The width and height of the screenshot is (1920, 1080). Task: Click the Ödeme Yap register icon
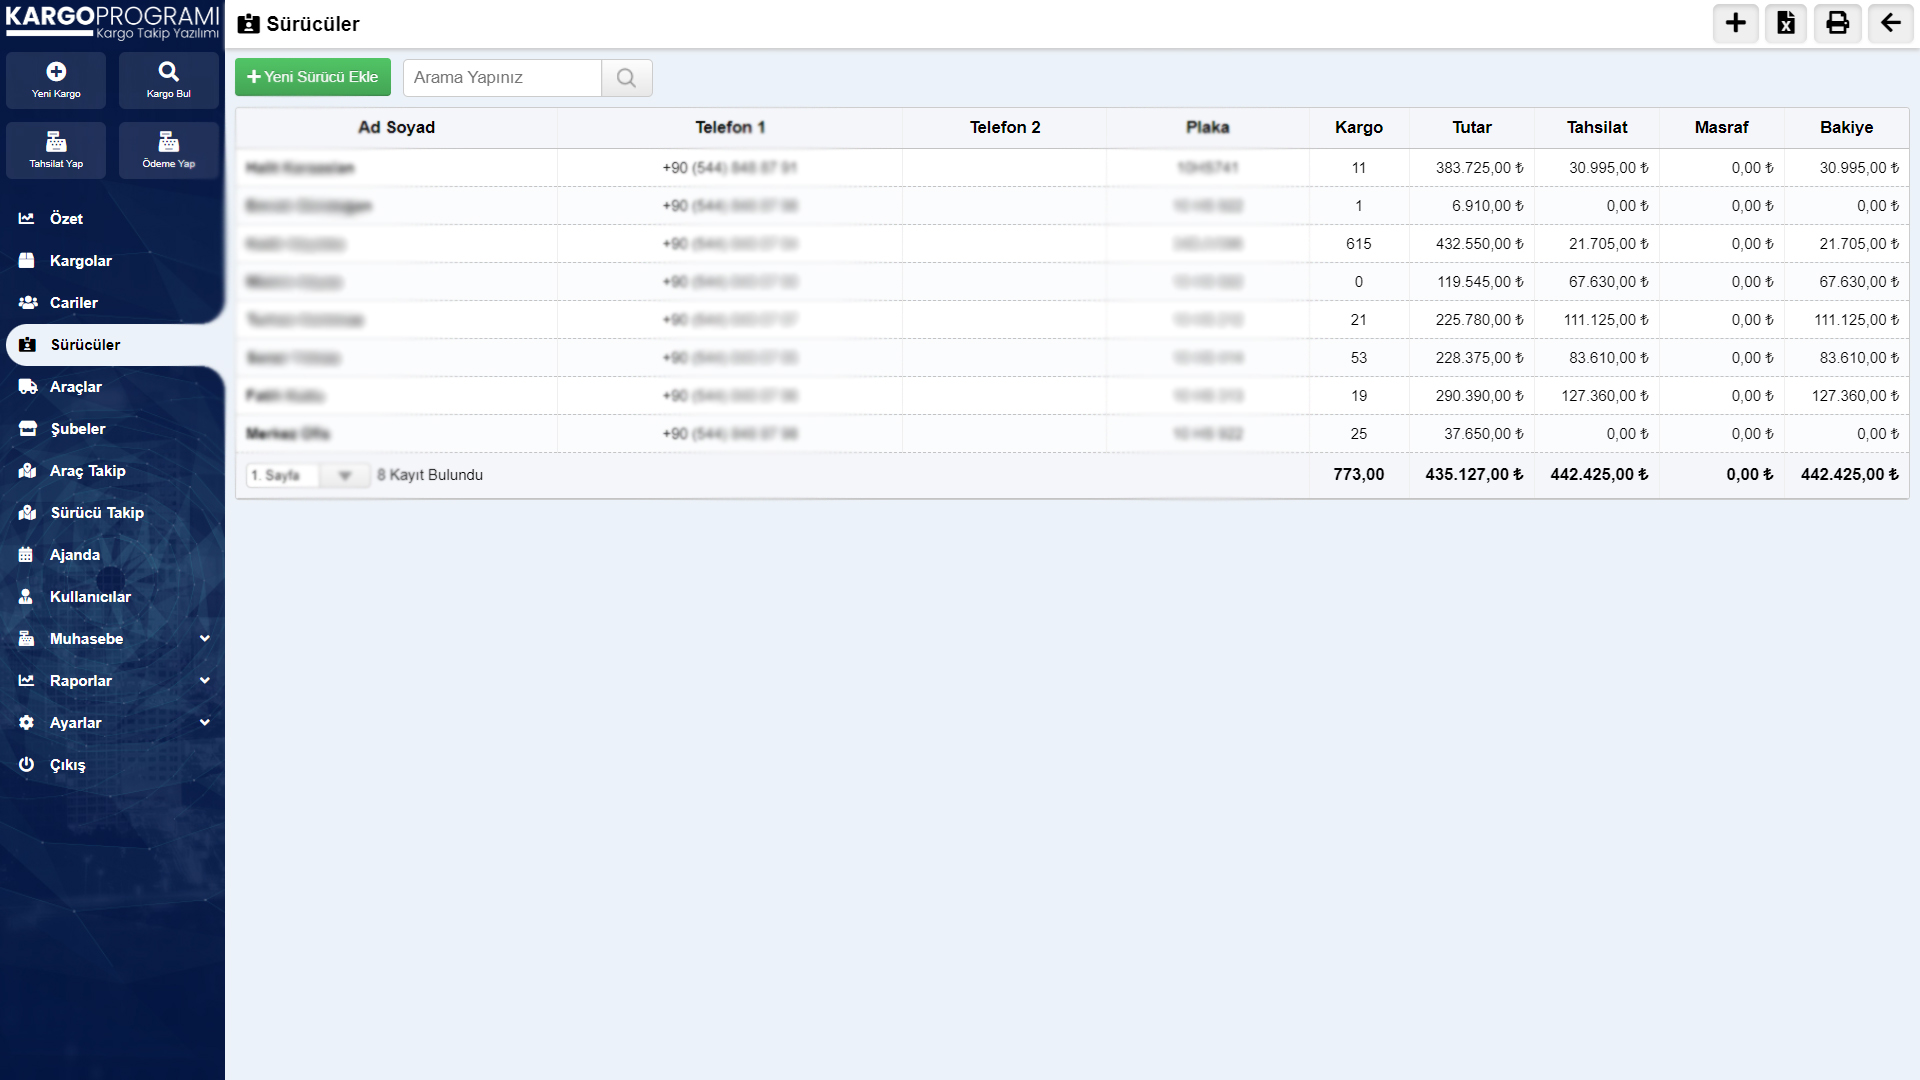pos(168,141)
